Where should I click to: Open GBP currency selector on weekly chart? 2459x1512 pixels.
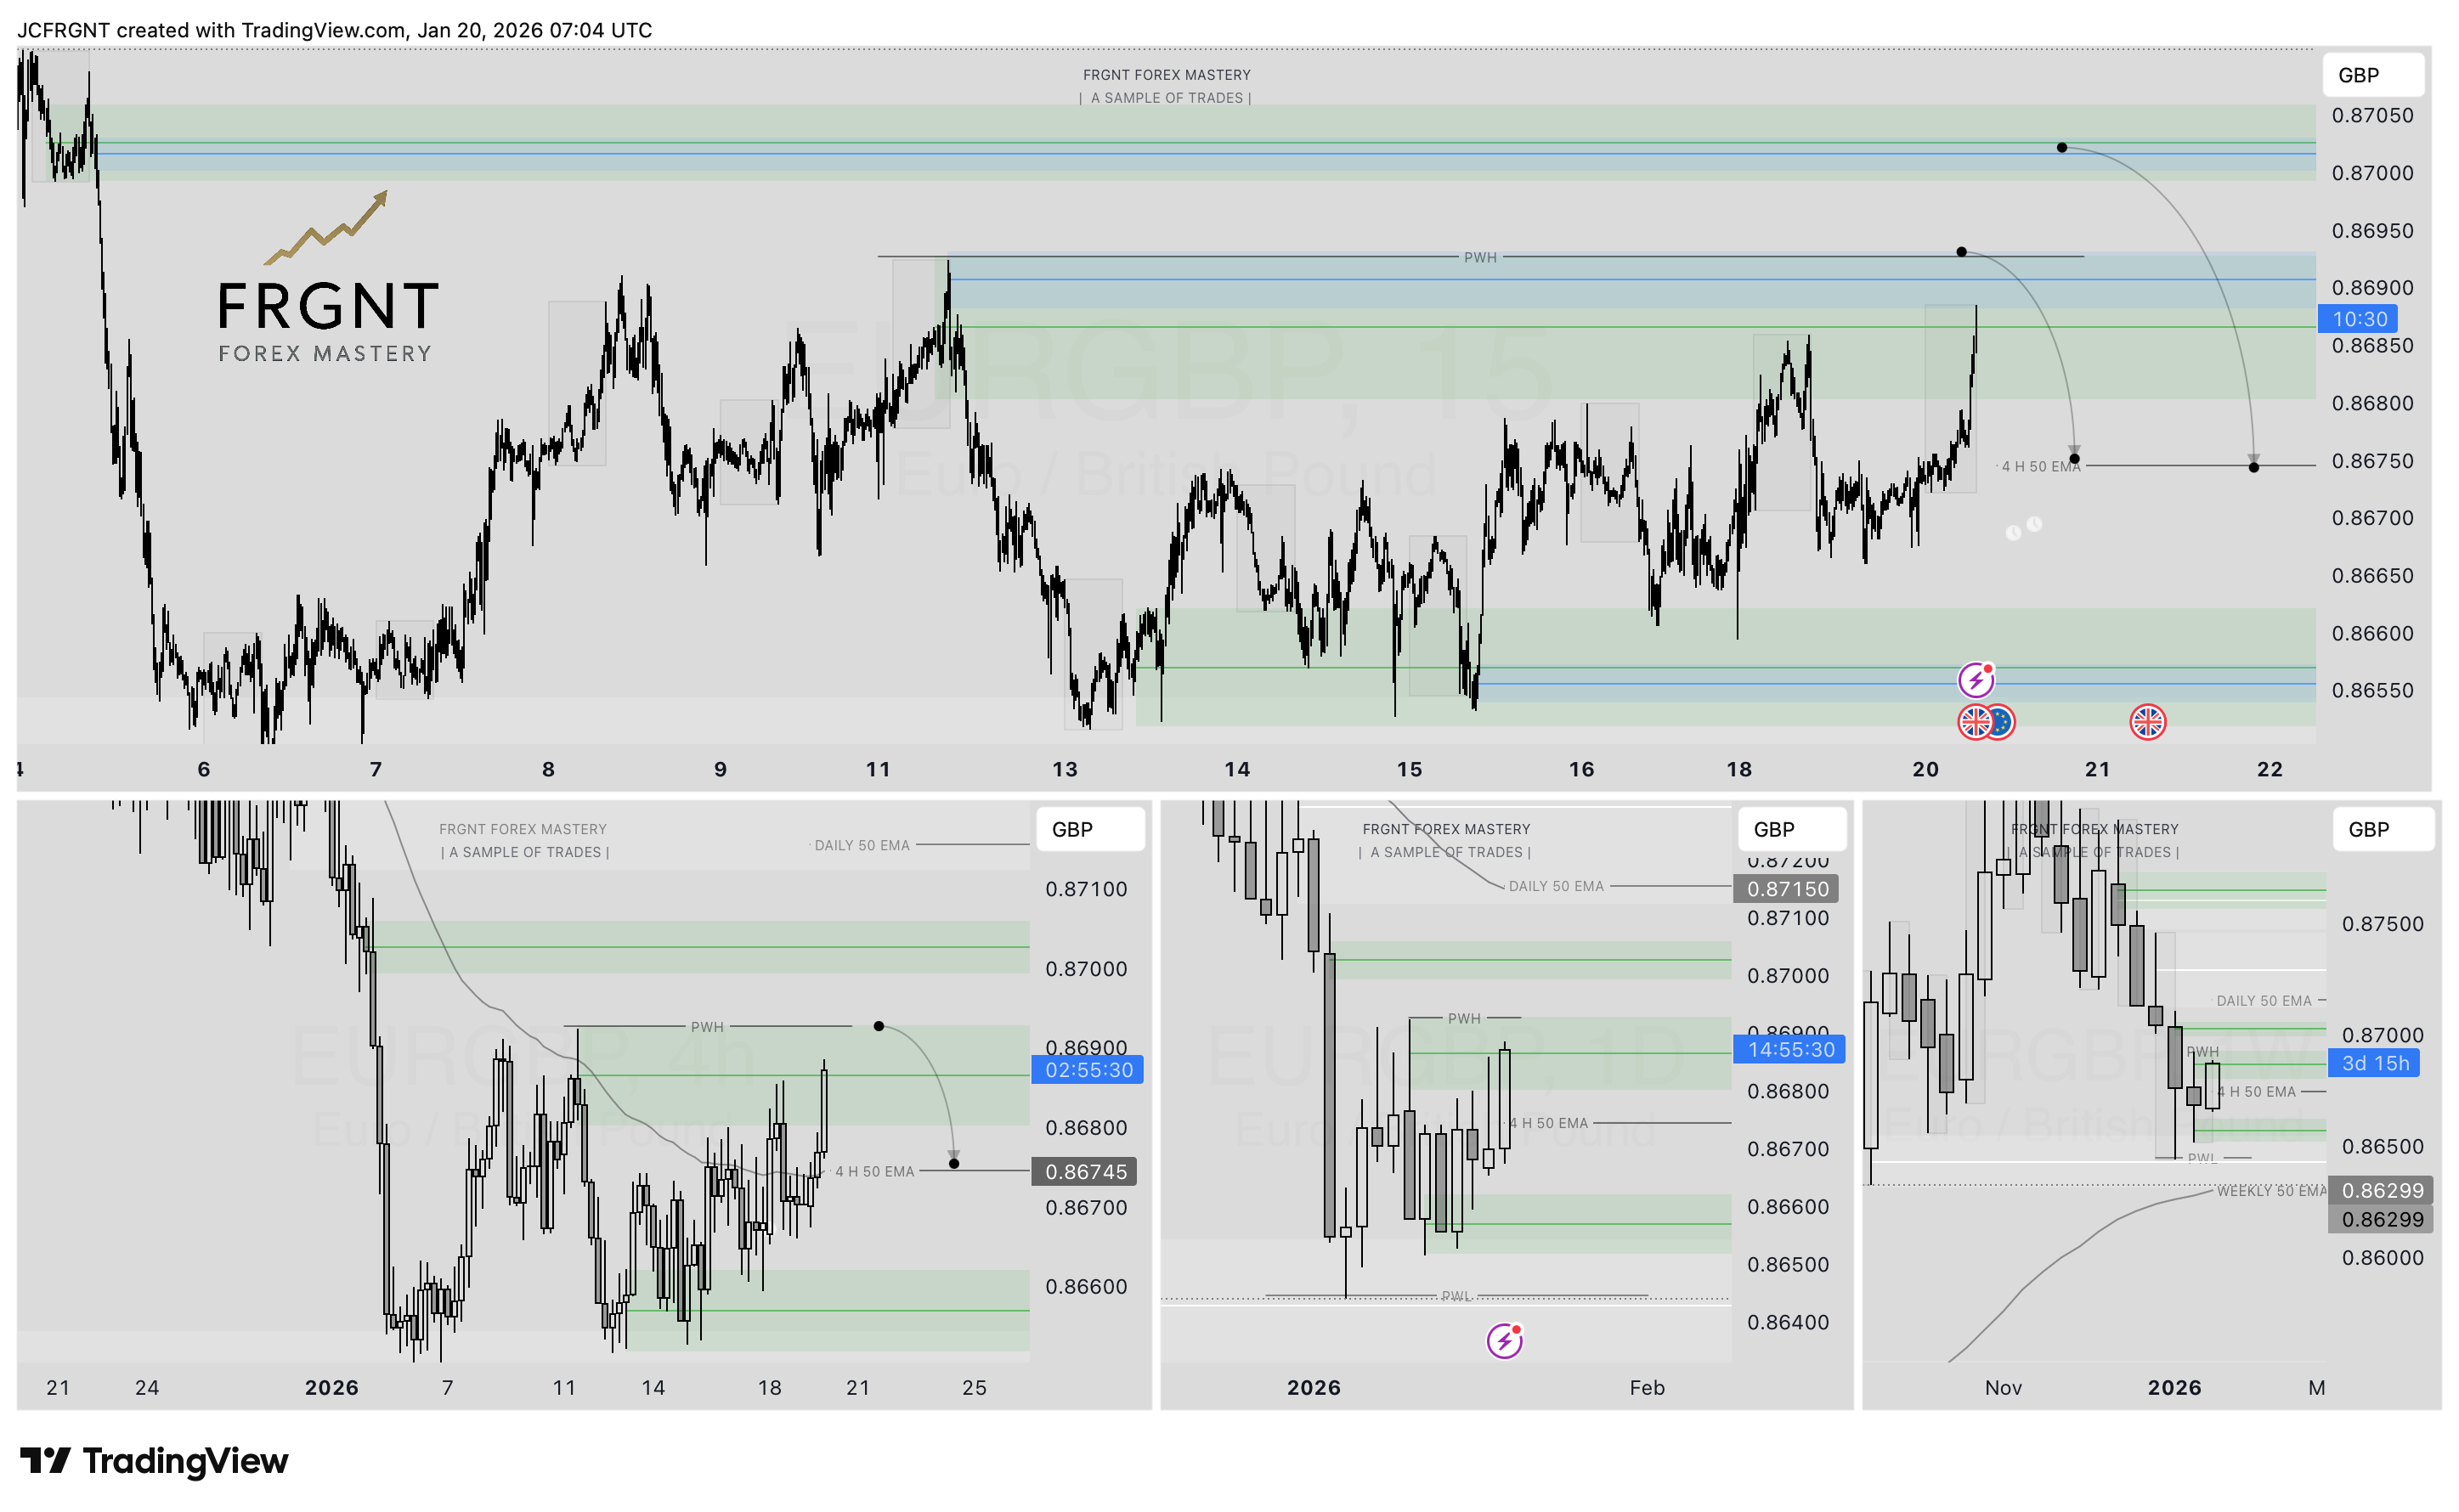tap(2383, 829)
